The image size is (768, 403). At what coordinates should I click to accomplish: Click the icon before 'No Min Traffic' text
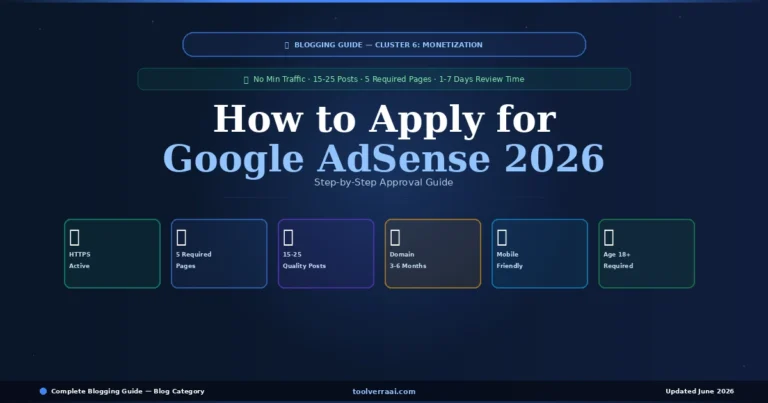tap(246, 80)
